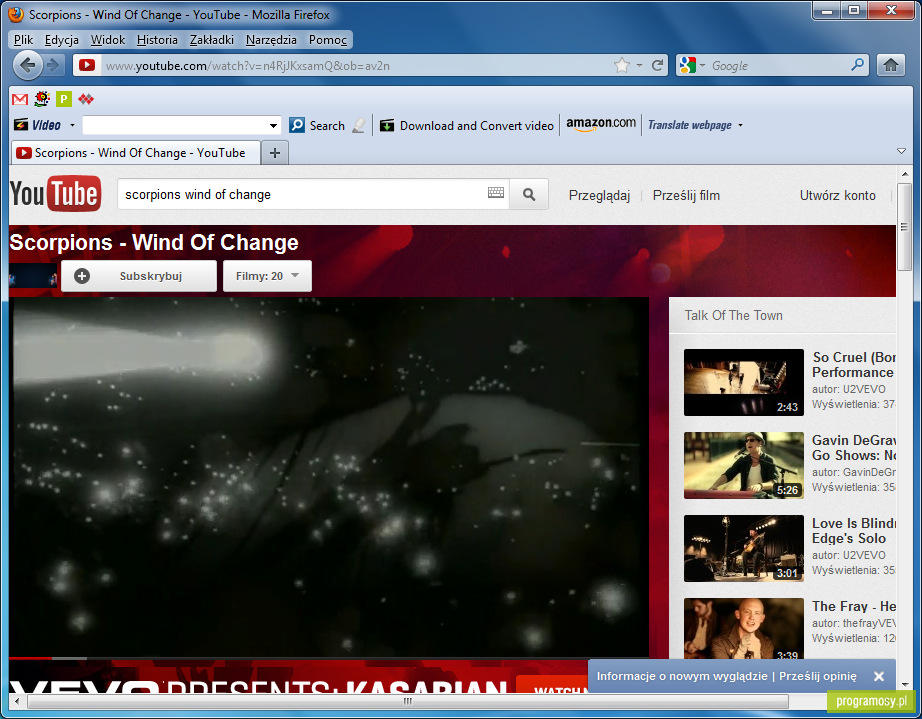Click the channel avatar beside Subskrybuj

(x=33, y=276)
